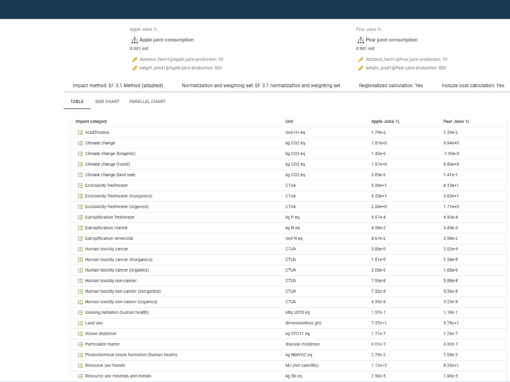The height and width of the screenshot is (382, 510).
Task: Click the kBq U235 eq unit cell
Action: pyautogui.click(x=297, y=313)
